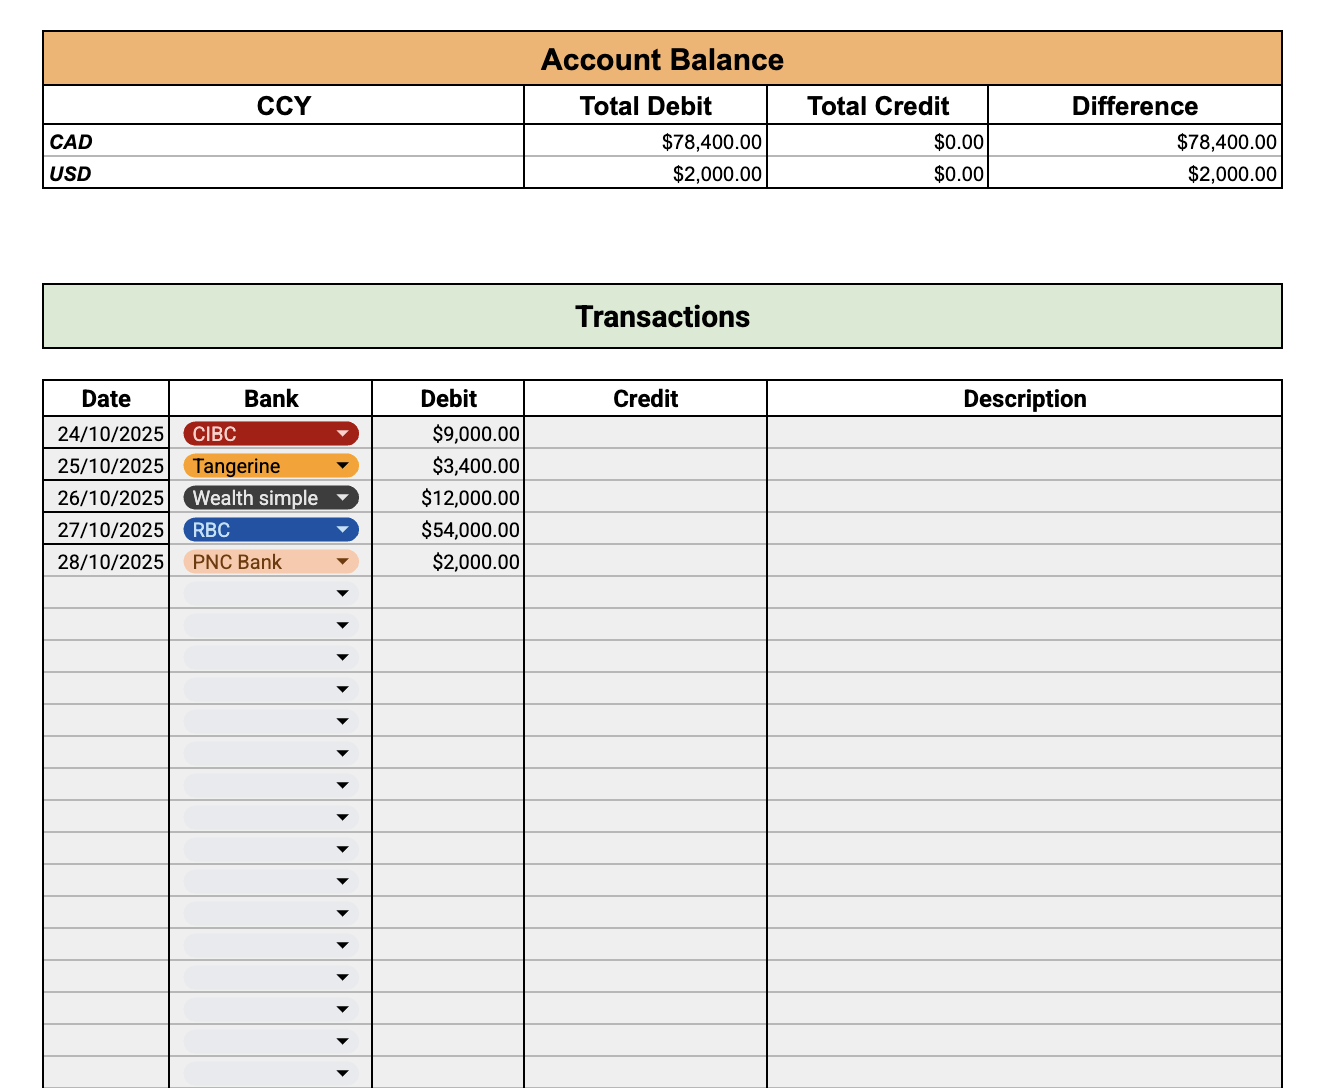Click the 28/10/2025 date cell

pos(106,562)
